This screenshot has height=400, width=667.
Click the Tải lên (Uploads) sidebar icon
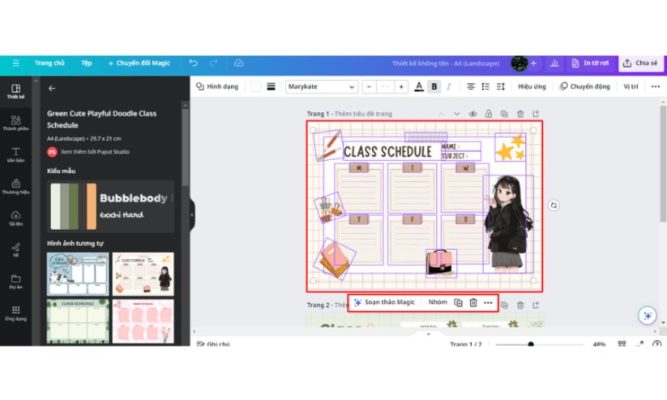pyautogui.click(x=16, y=218)
